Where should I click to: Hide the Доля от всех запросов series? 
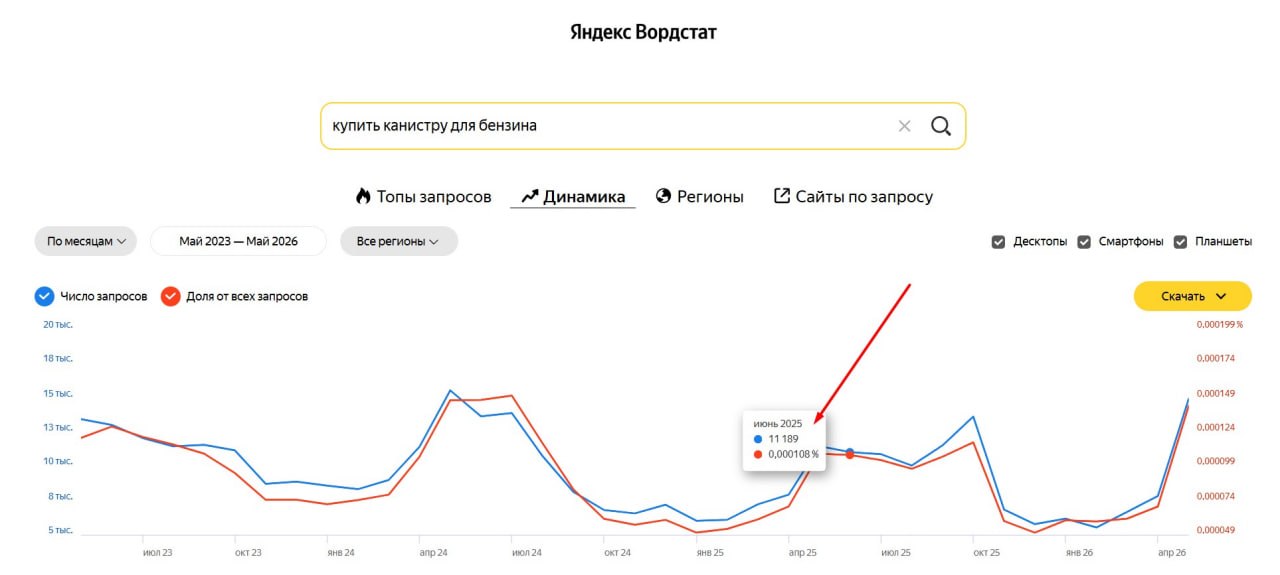[170, 296]
